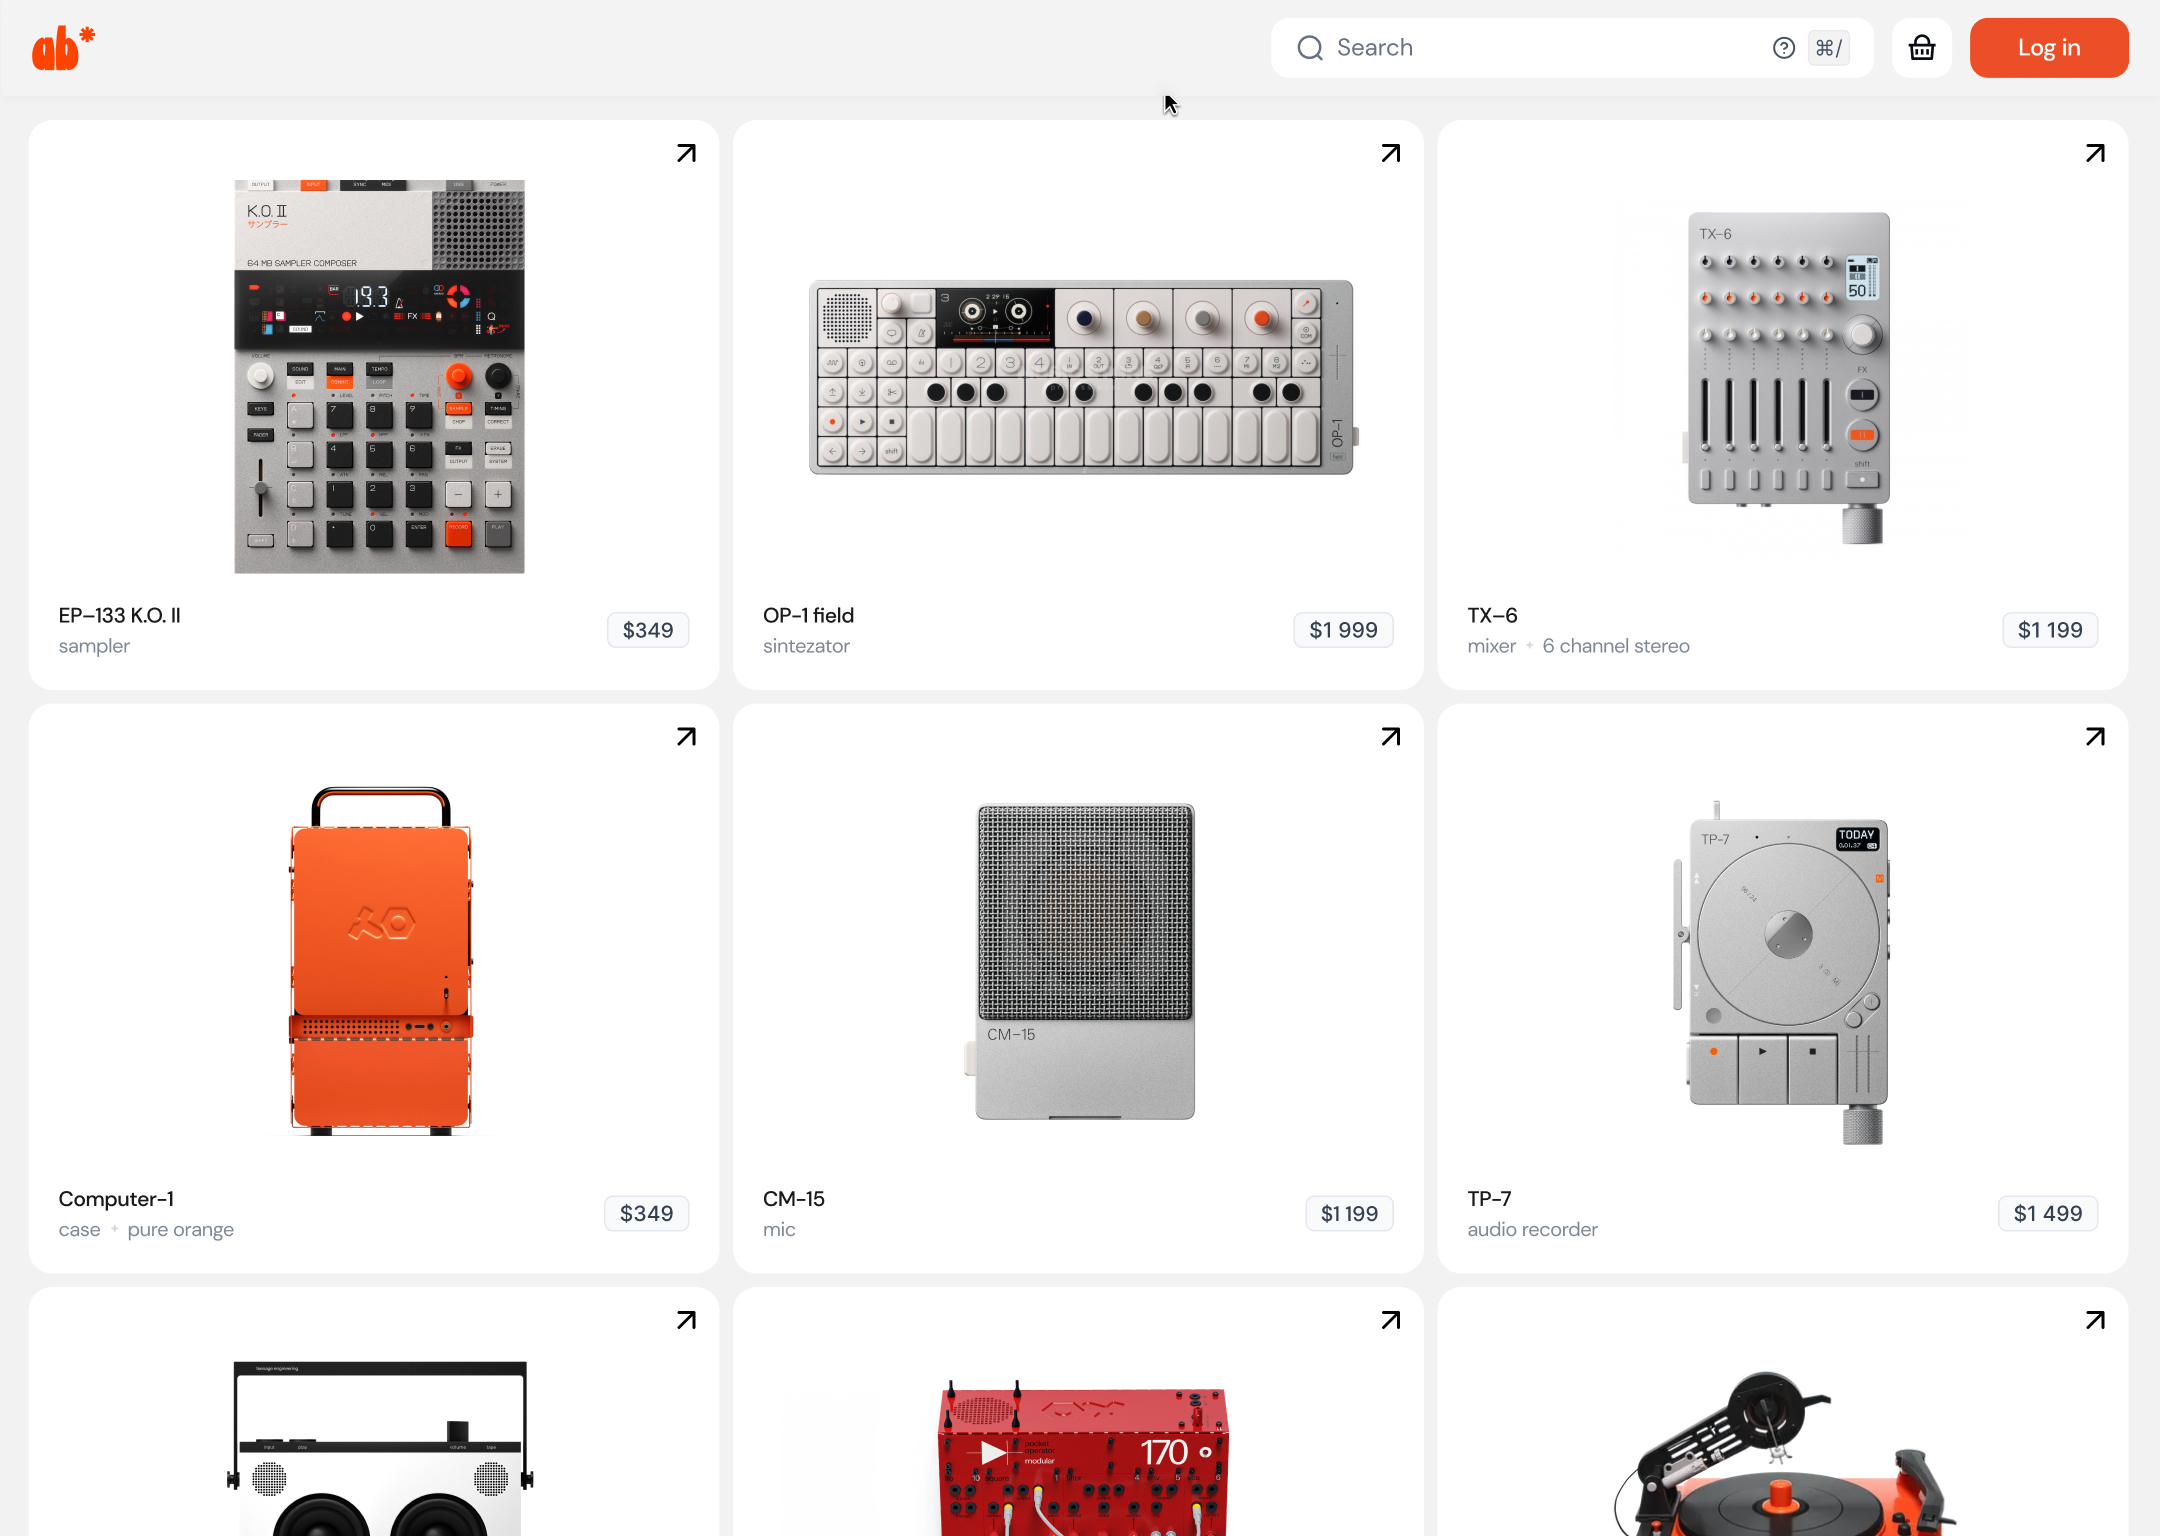Click the 'mic' subtitle under CM–15
This screenshot has width=2160, height=1536.
pos(779,1230)
